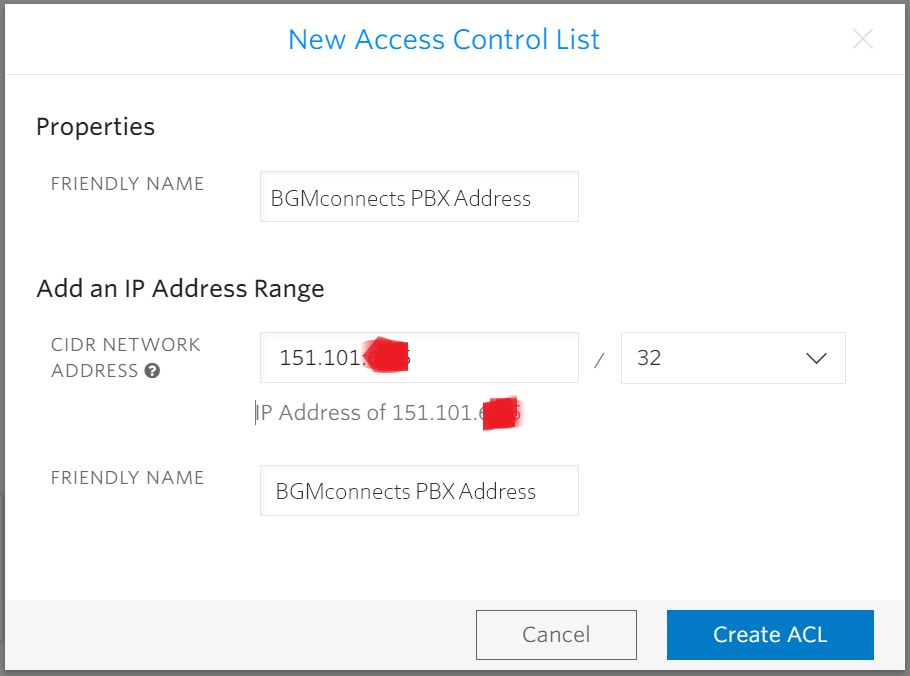The image size is (910, 676).
Task: Click the New Access Control List title
Action: click(444, 40)
